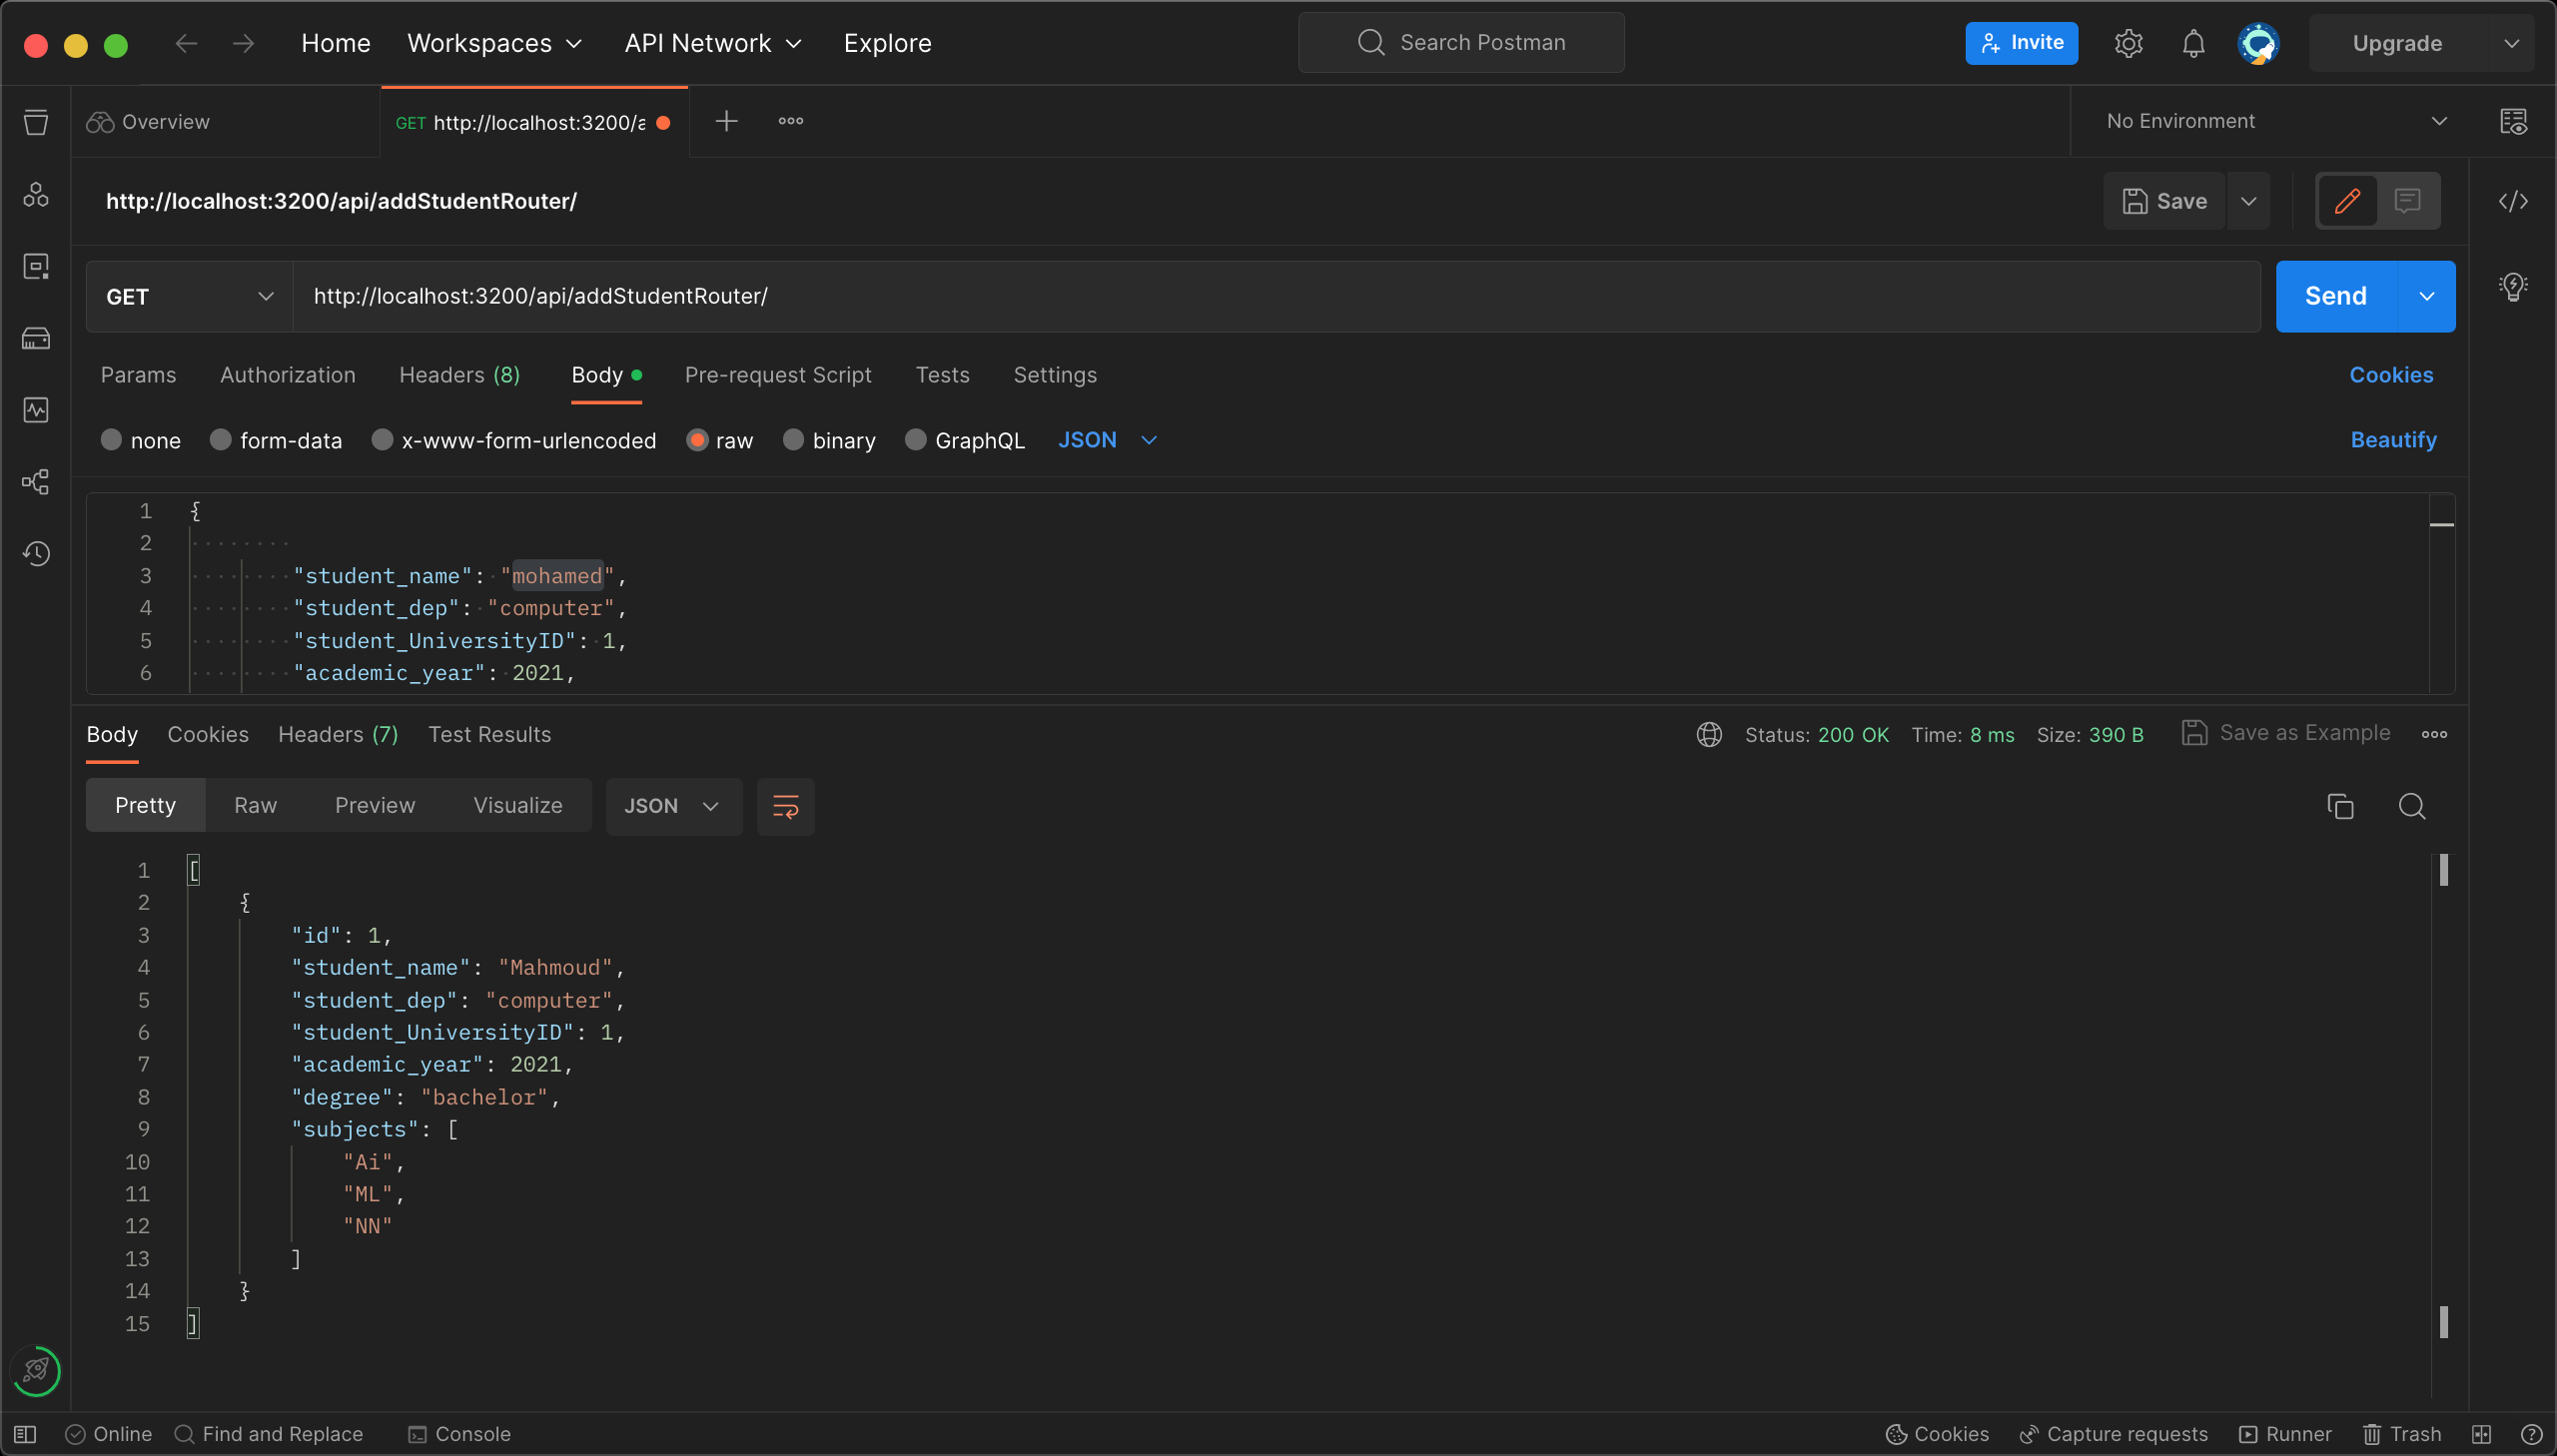Image resolution: width=2557 pixels, height=1456 pixels.
Task: Add a new request tab with plus
Action: coord(727,121)
